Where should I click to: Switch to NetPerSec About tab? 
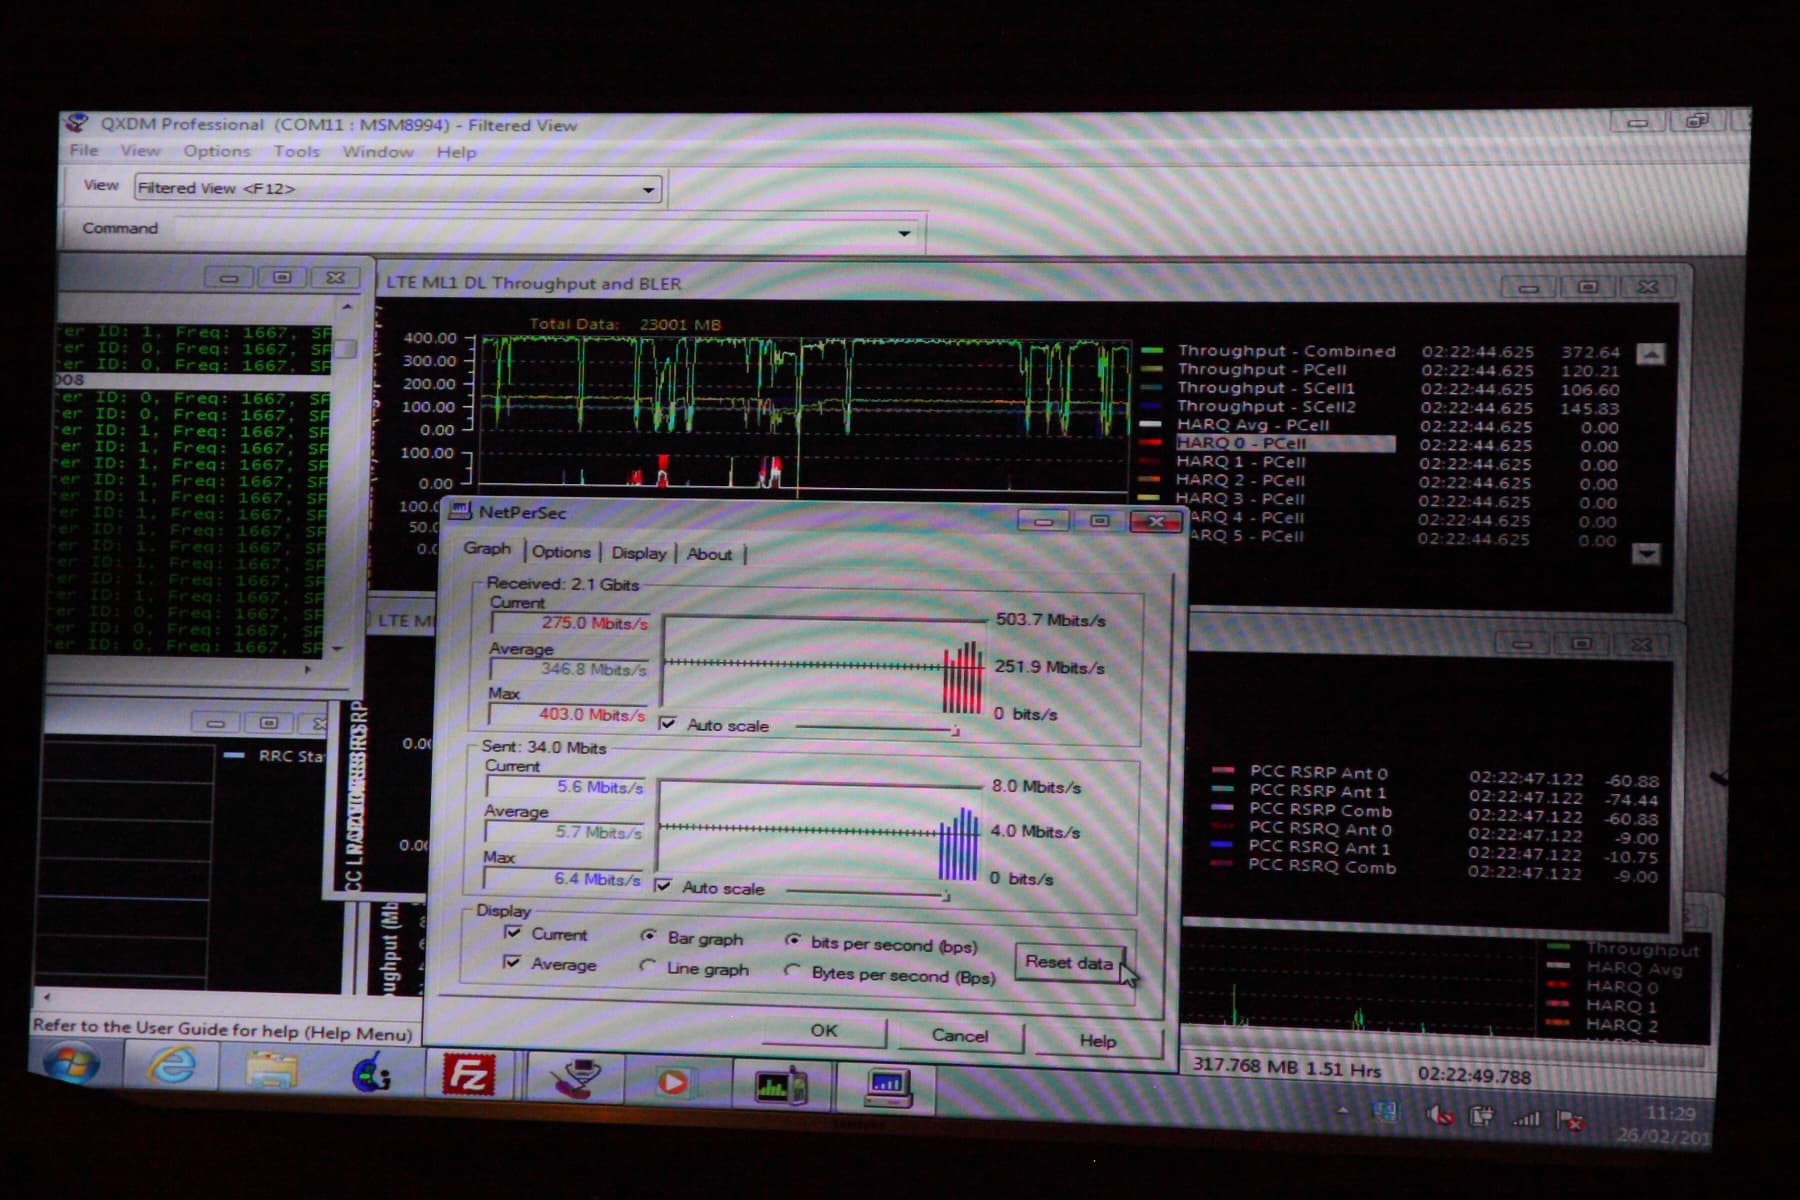(709, 554)
